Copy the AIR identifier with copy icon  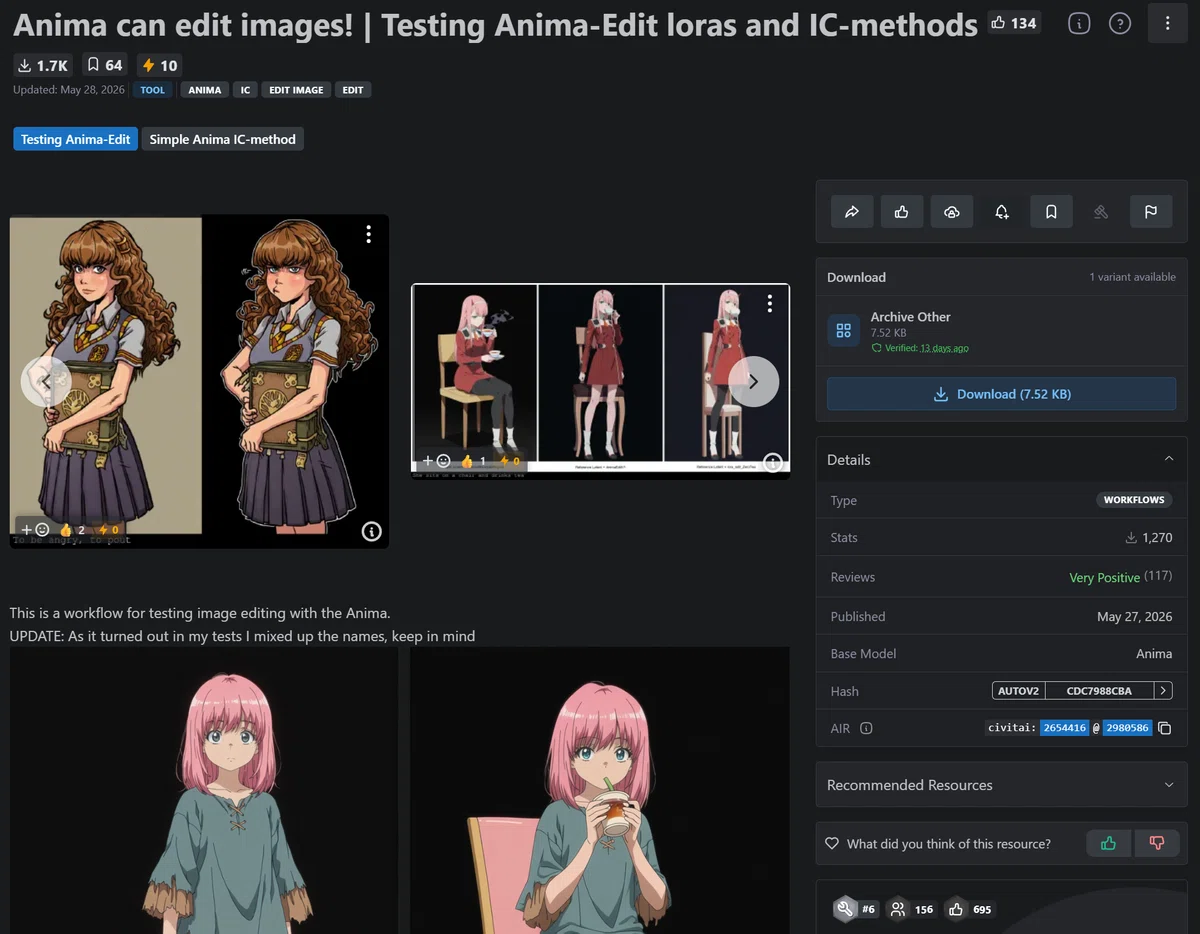click(1164, 728)
